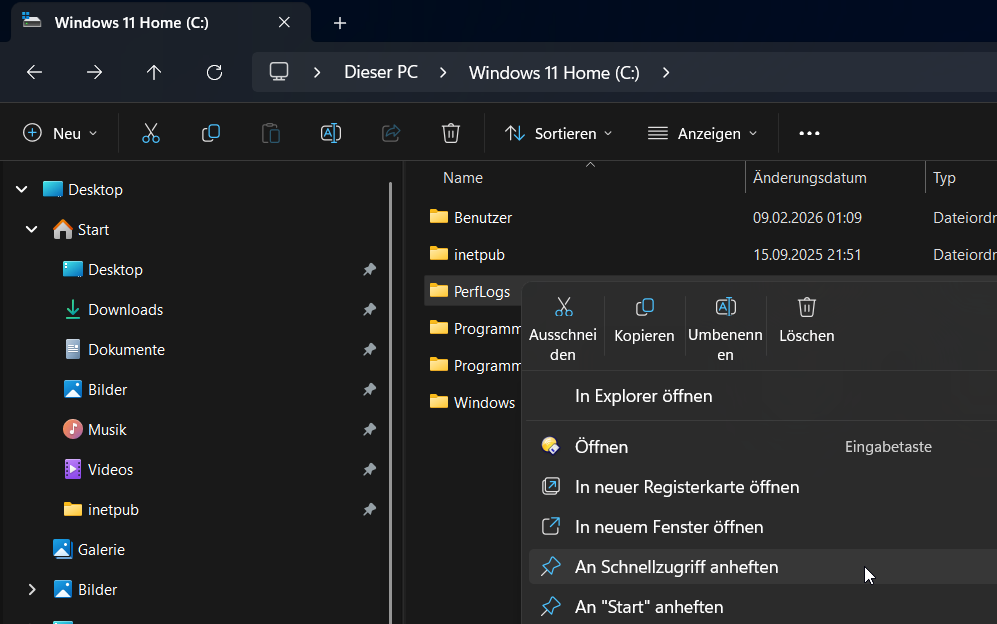Choose Kopieren in the context menu
Viewport: 997px width, 624px height.
(x=644, y=321)
